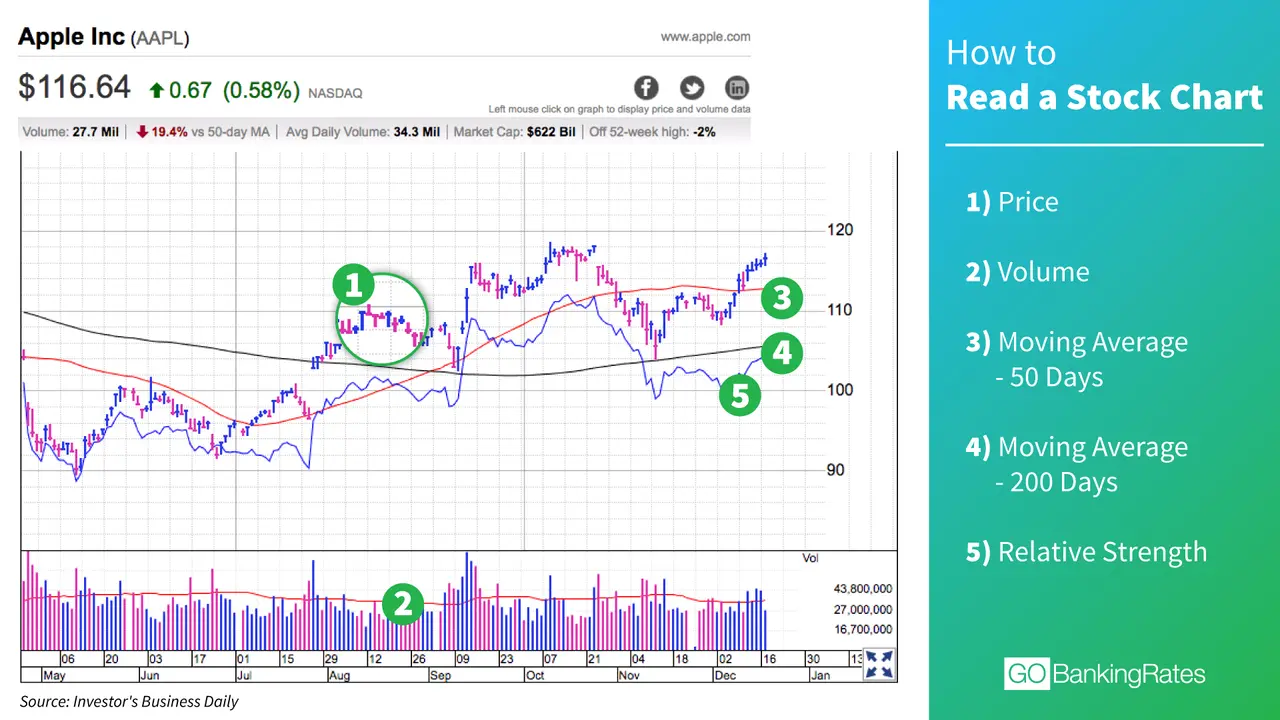Click the 07 date tick in October
The width and height of the screenshot is (1280, 720).
pyautogui.click(x=550, y=660)
